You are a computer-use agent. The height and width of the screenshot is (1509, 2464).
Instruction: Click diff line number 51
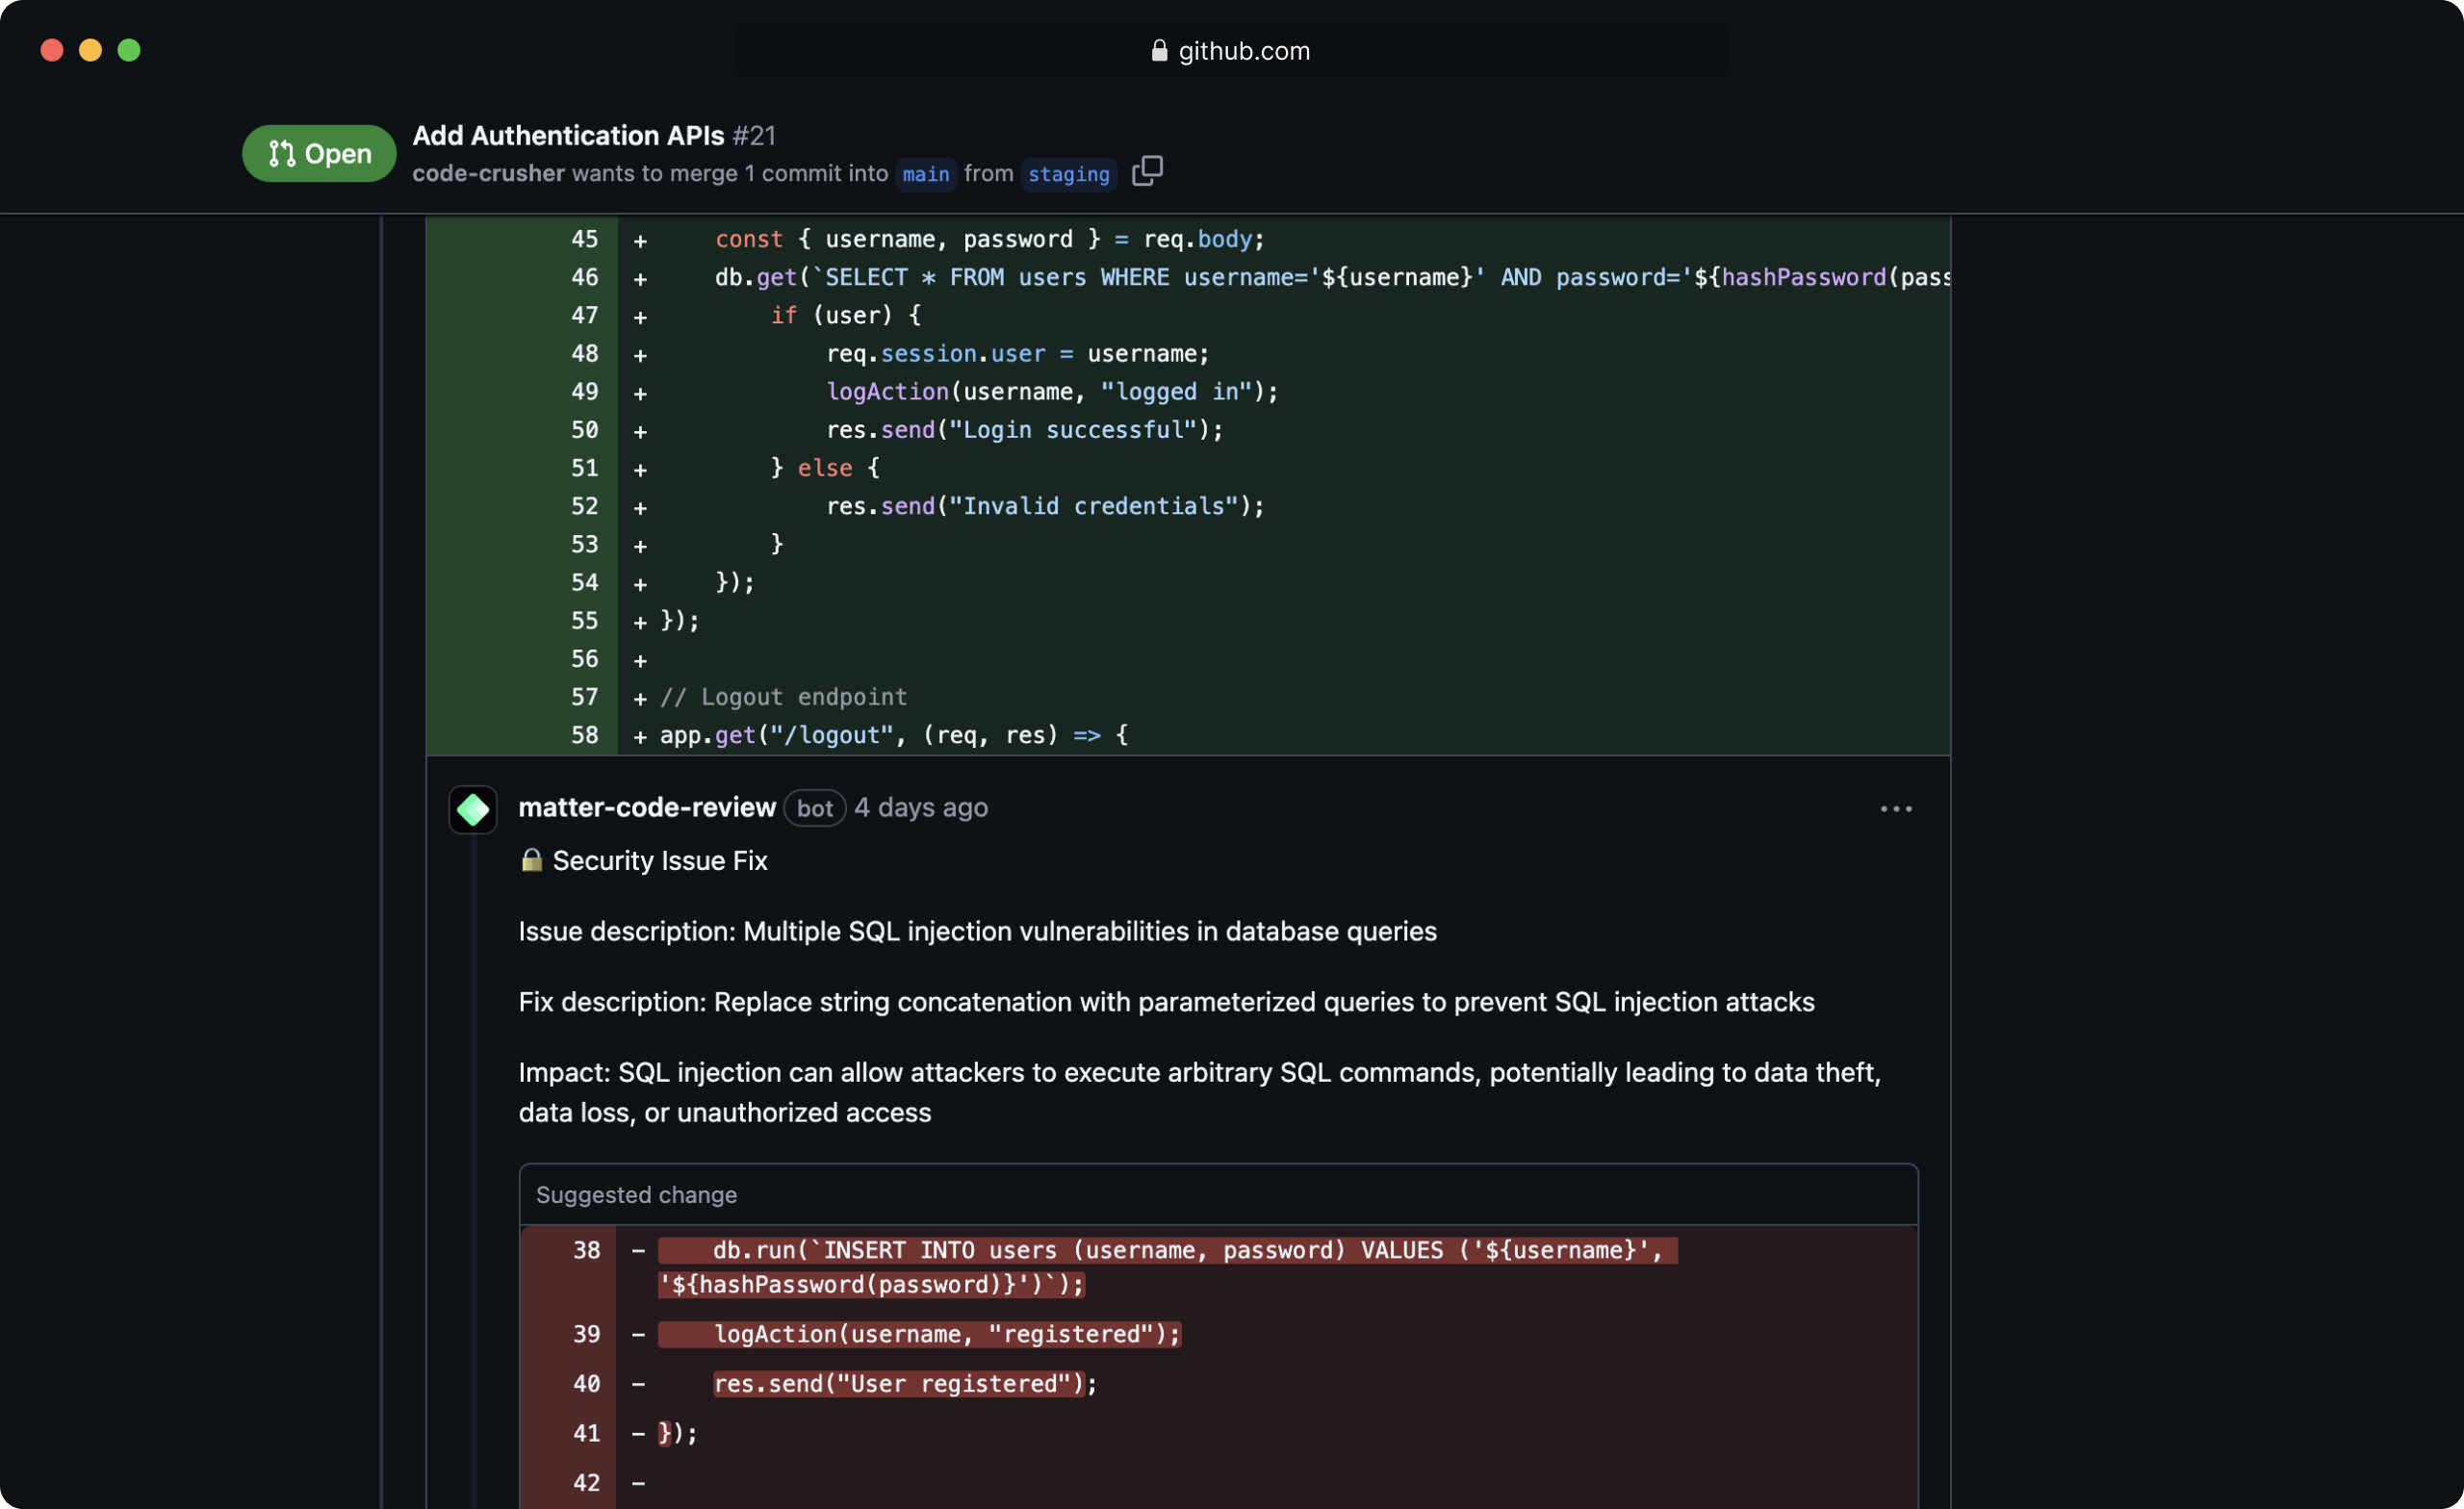[x=585, y=467]
